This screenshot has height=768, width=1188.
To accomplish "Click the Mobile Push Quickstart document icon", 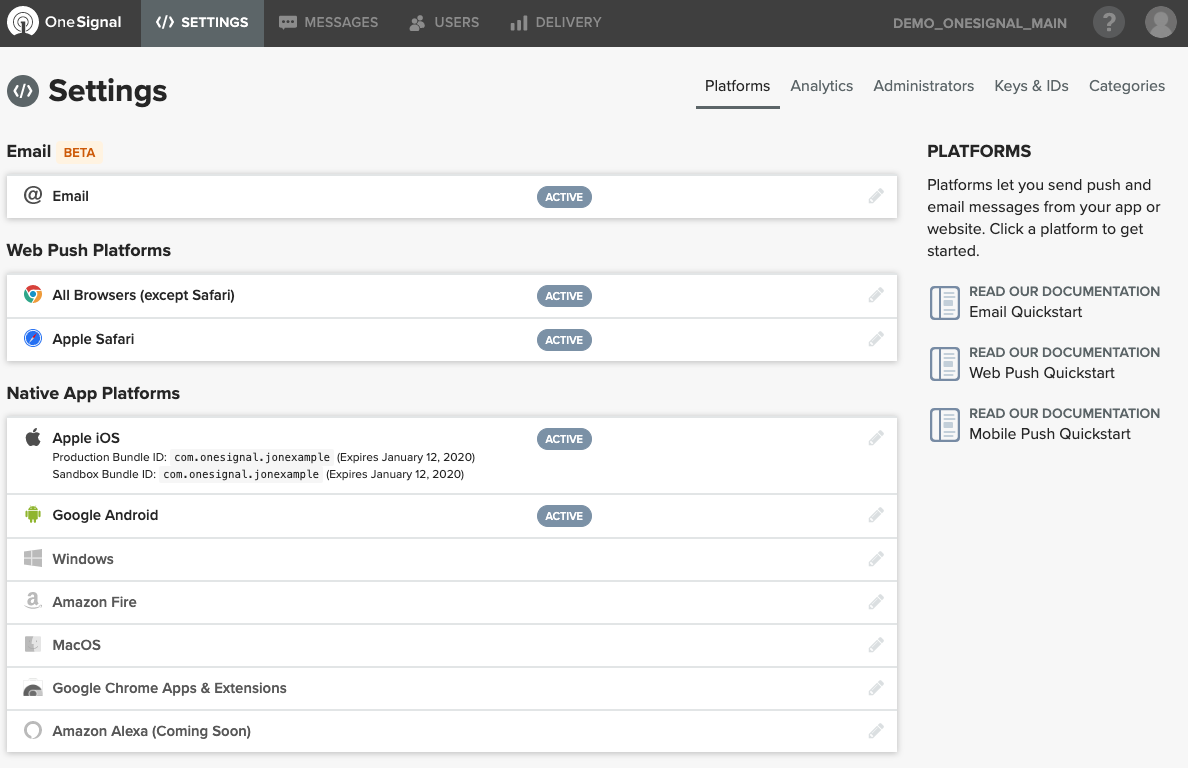I will coord(945,425).
